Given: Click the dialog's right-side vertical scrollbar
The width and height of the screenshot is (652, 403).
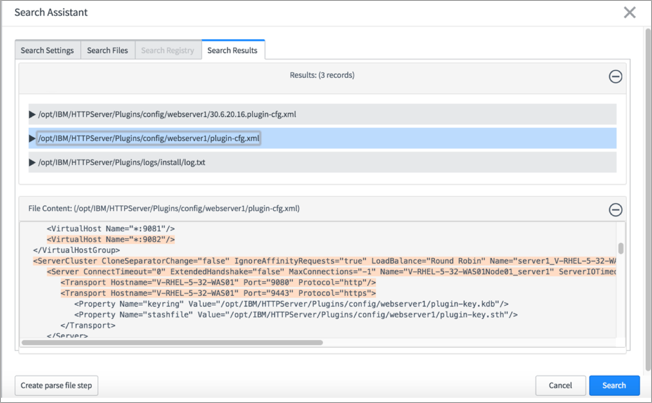Looking at the screenshot, I should 648,200.
